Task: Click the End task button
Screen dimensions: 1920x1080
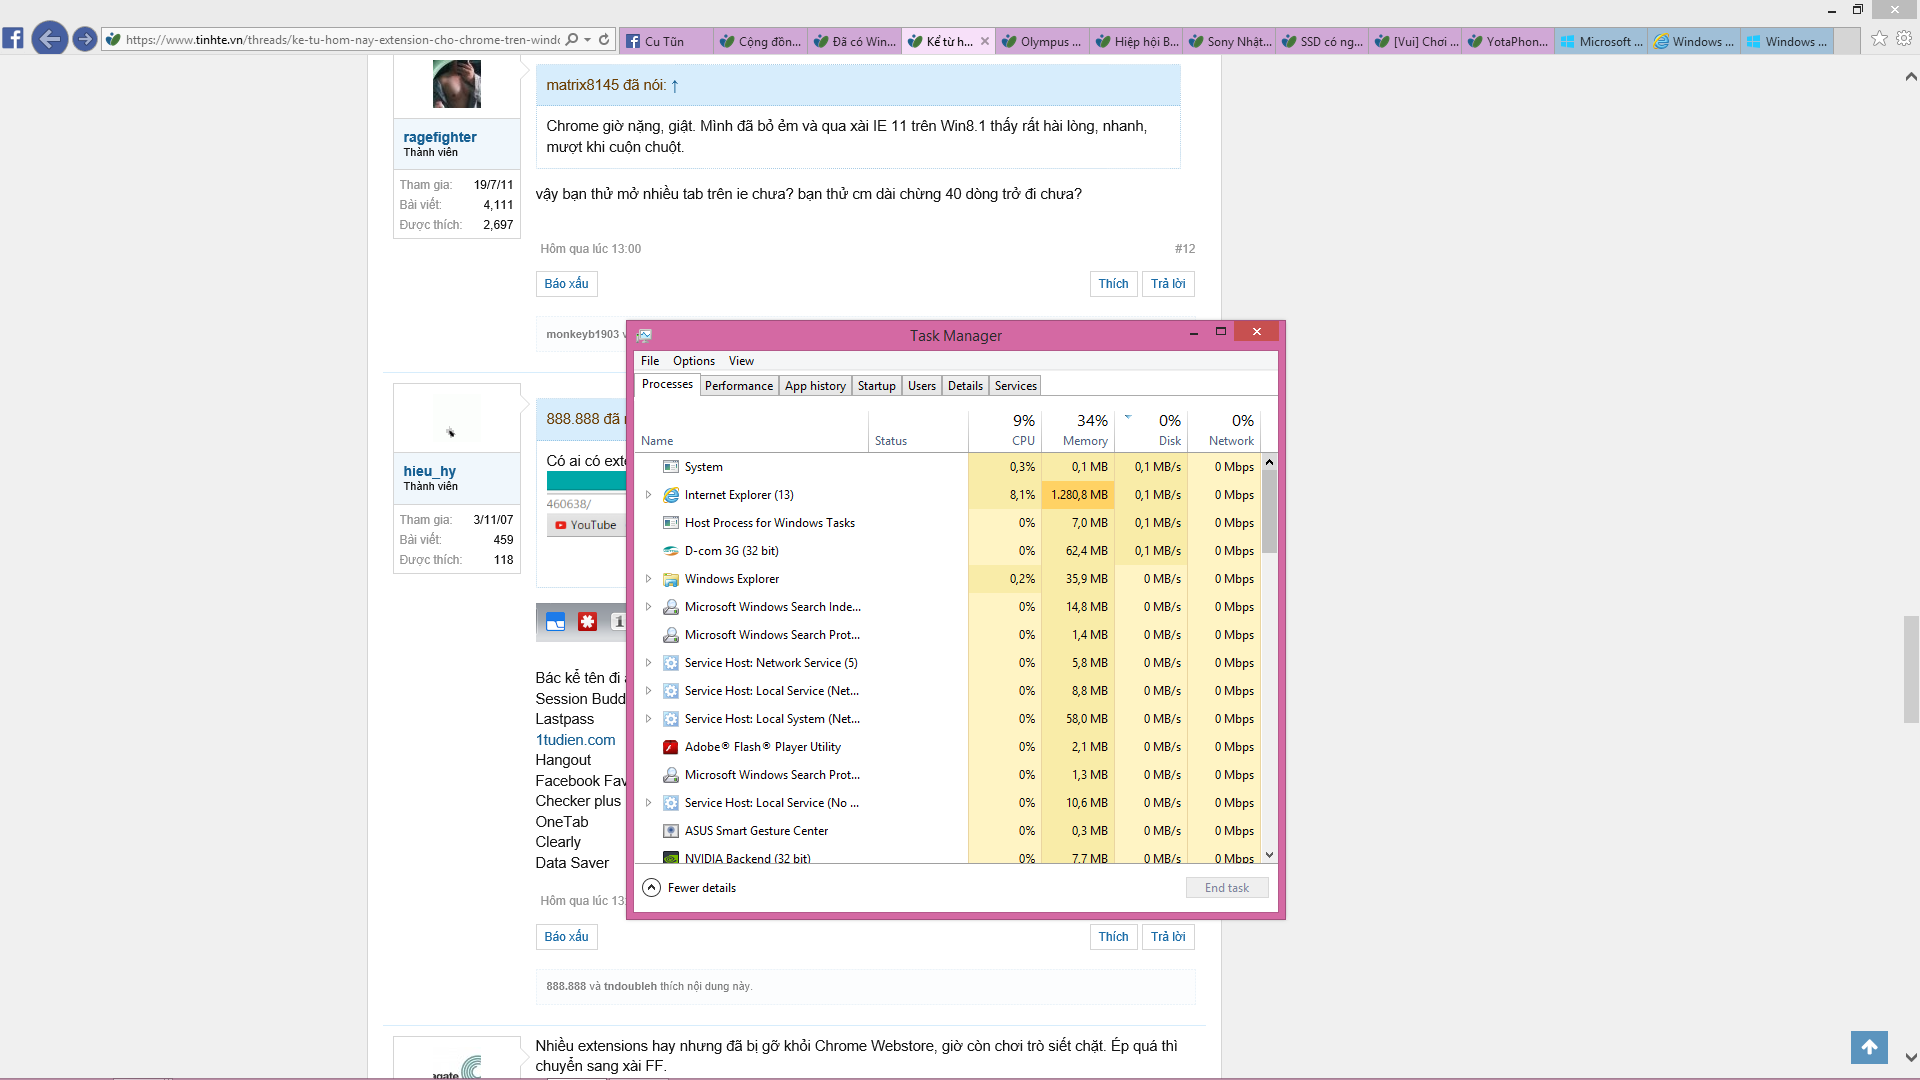Action: (x=1227, y=888)
